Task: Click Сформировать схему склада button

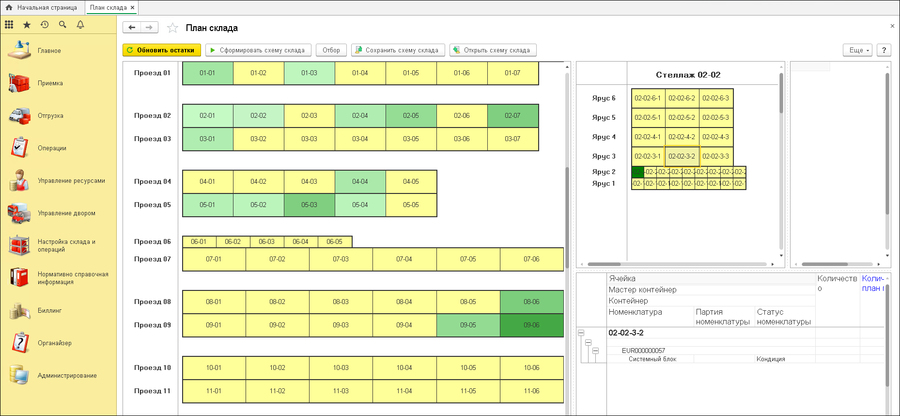Action: 258,49
